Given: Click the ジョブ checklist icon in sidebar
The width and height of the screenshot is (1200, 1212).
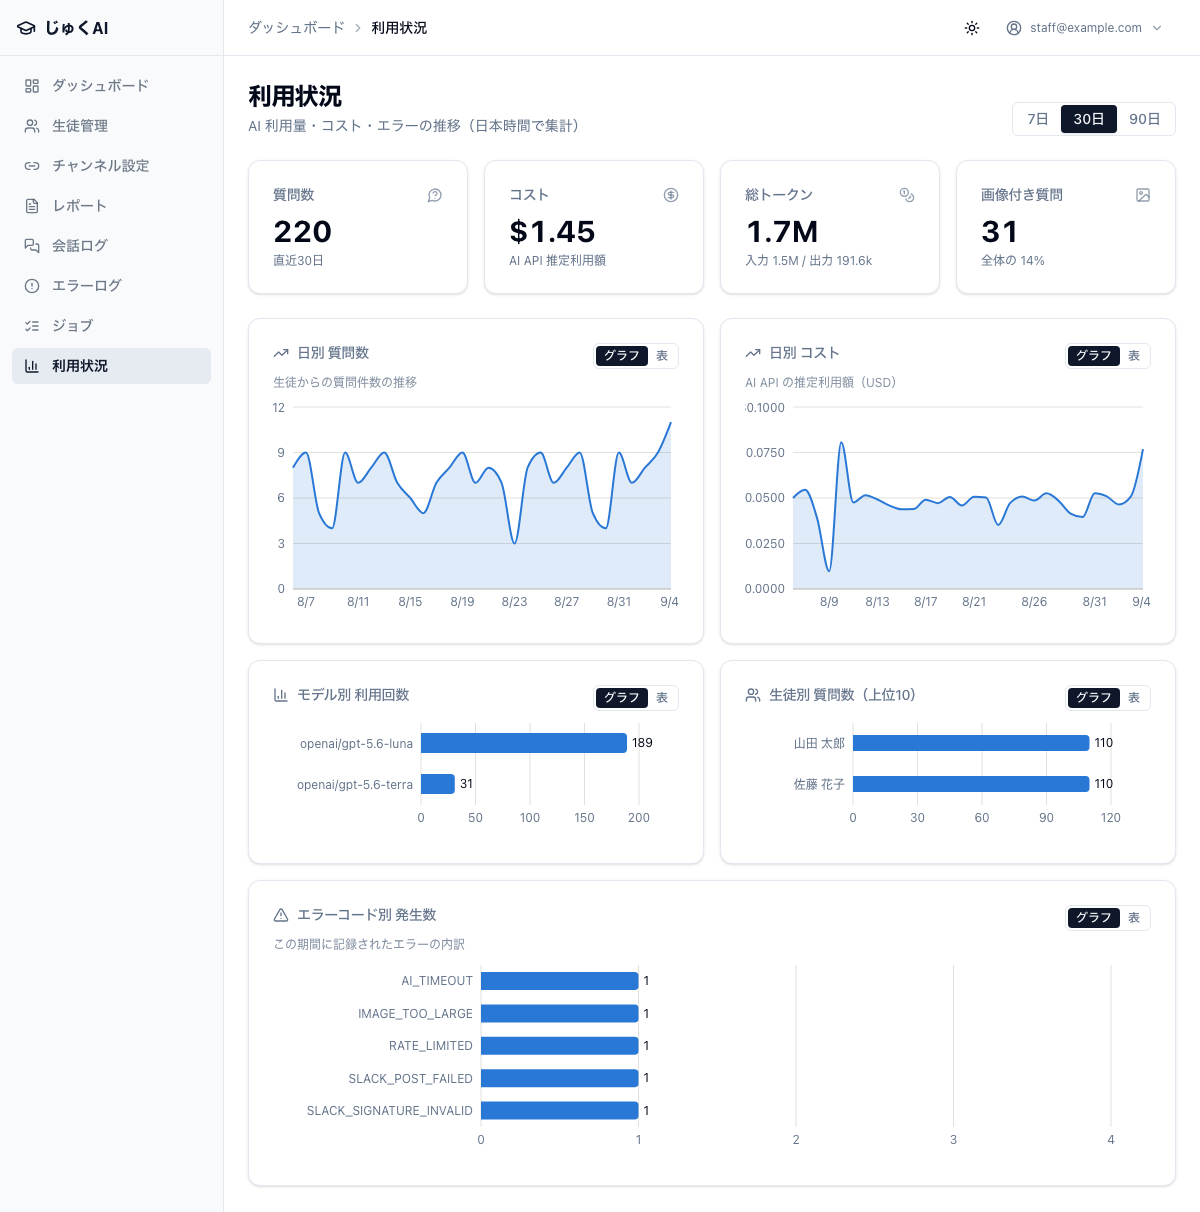Looking at the screenshot, I should click(32, 326).
